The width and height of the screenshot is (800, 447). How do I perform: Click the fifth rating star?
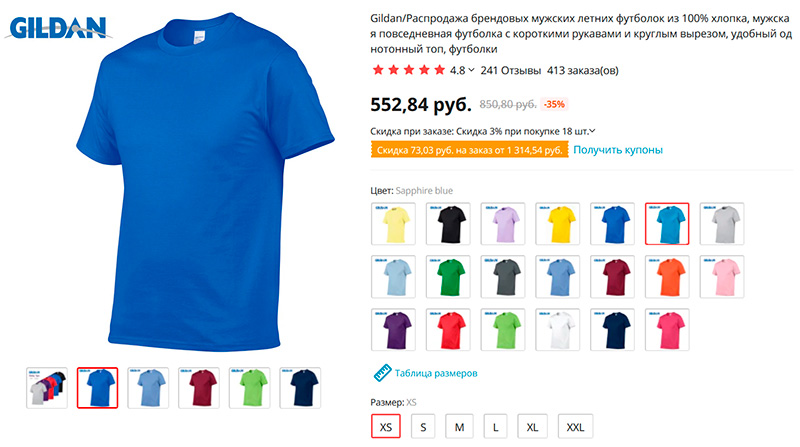click(x=439, y=70)
